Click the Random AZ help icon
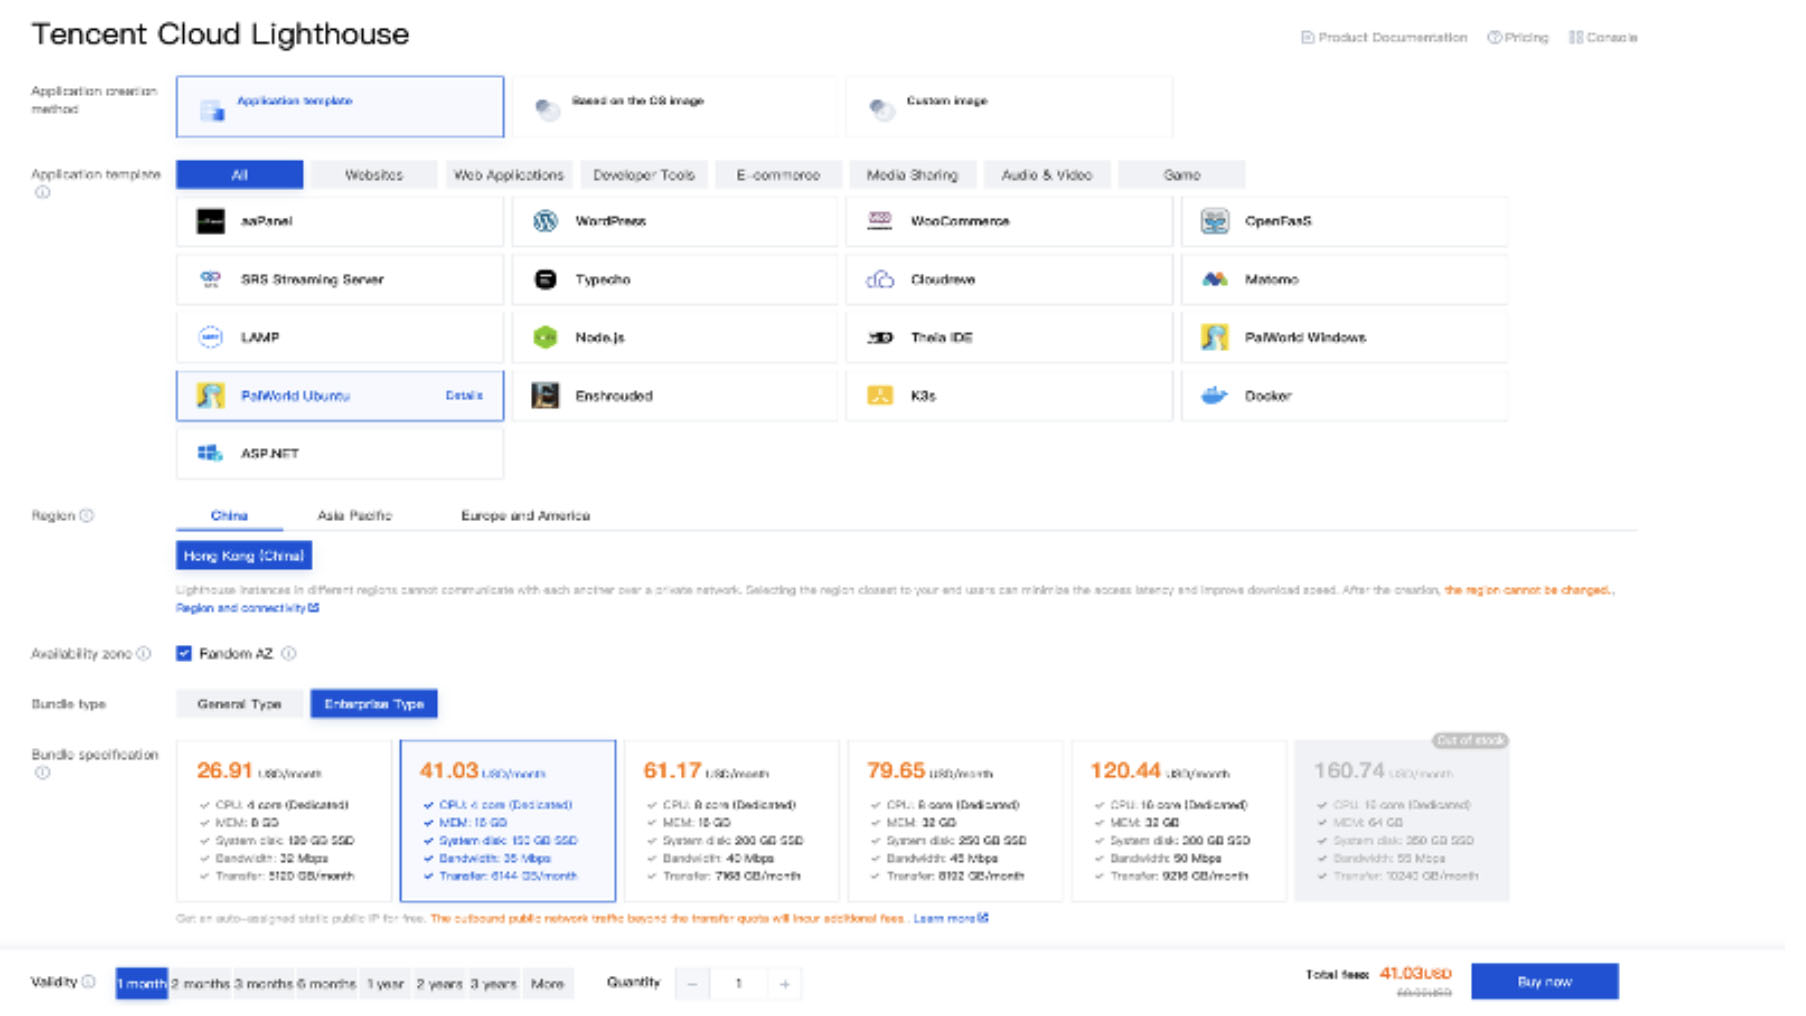This screenshot has height=1016, width=1806. click(x=289, y=653)
